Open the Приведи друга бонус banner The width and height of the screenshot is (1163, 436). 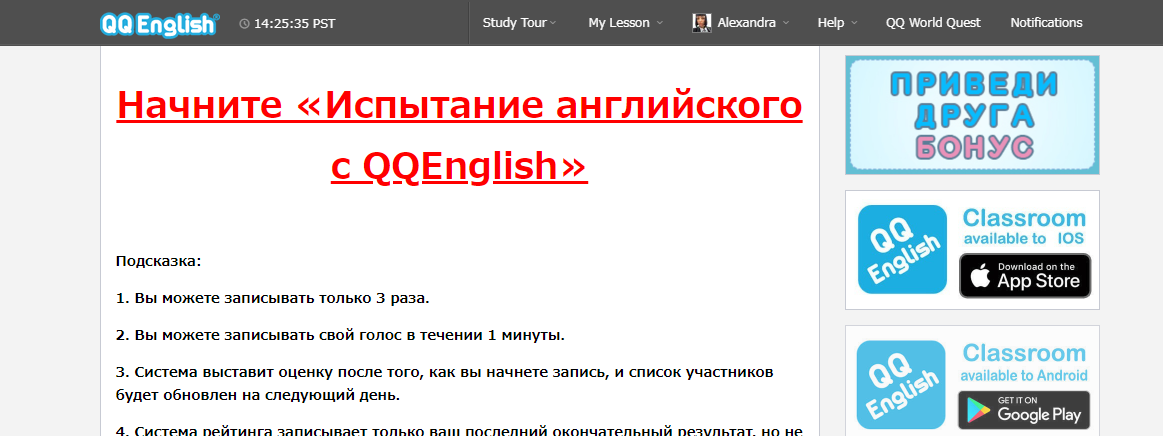(x=972, y=115)
